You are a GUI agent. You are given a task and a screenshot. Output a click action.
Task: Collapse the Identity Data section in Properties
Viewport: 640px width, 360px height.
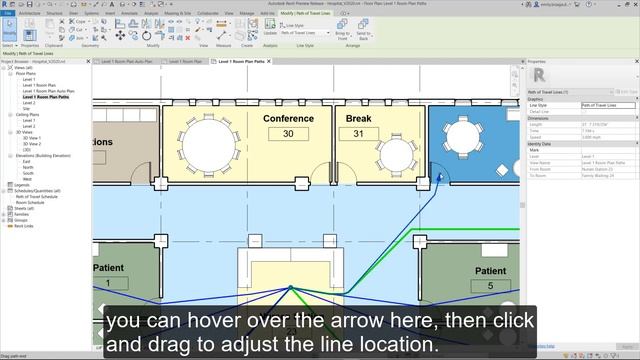tap(636, 144)
